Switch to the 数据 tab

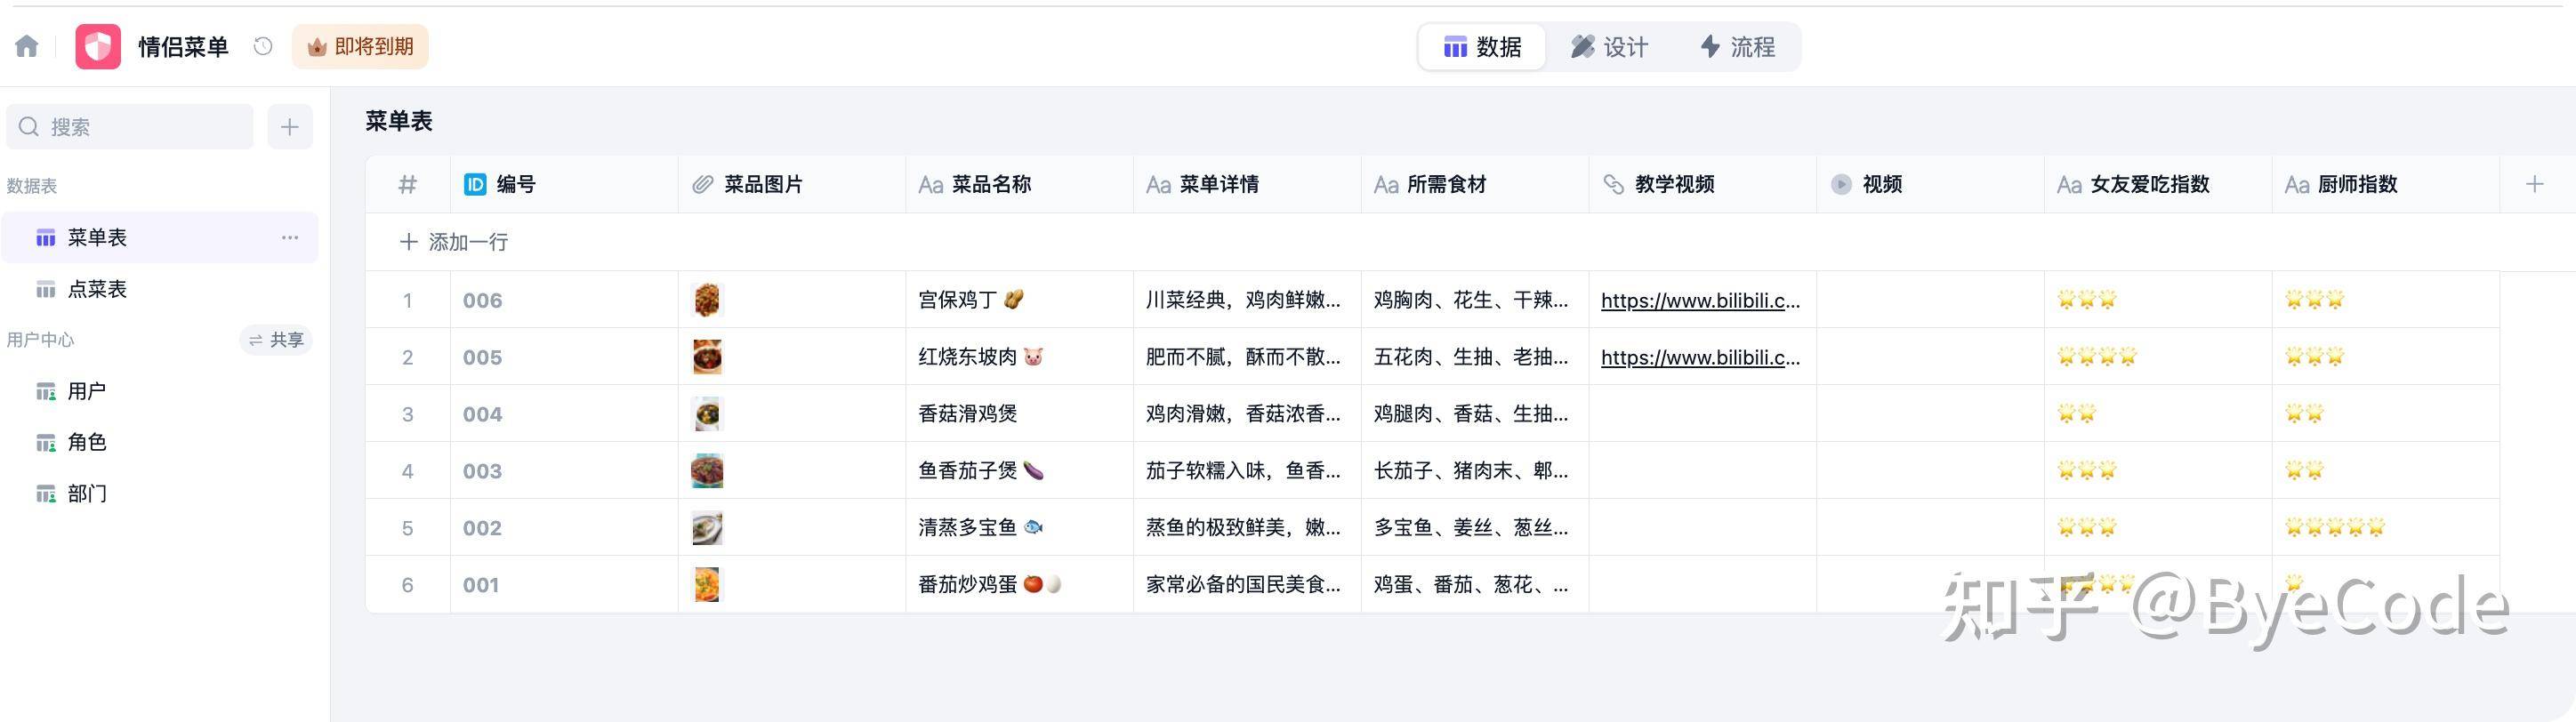(1482, 47)
